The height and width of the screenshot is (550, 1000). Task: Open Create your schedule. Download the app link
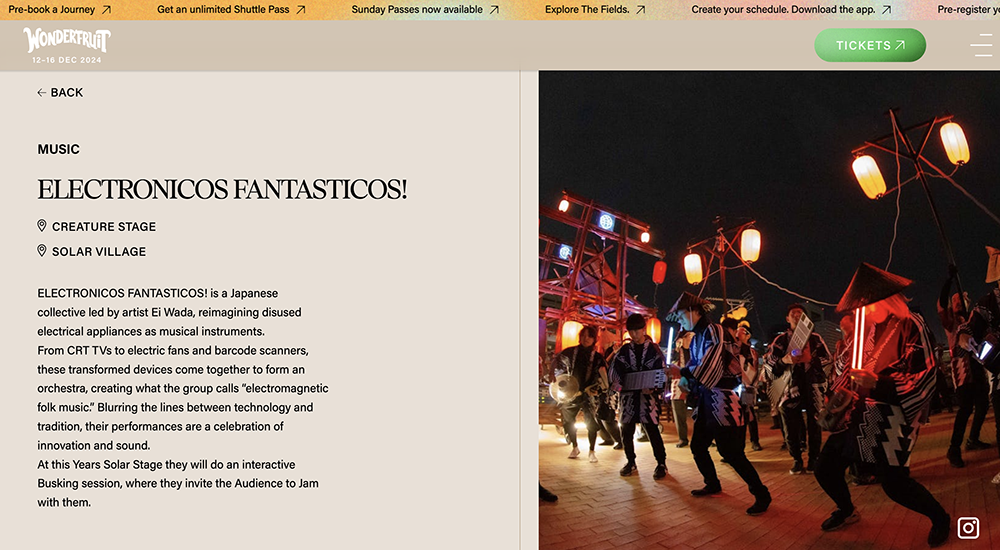[791, 10]
